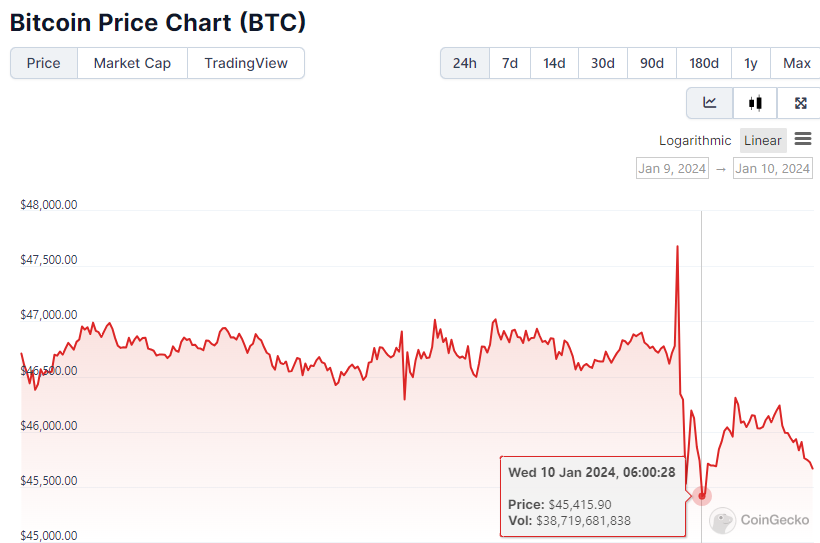Viewport: 820px width, 543px height.
Task: View Max price history
Action: click(x=797, y=63)
